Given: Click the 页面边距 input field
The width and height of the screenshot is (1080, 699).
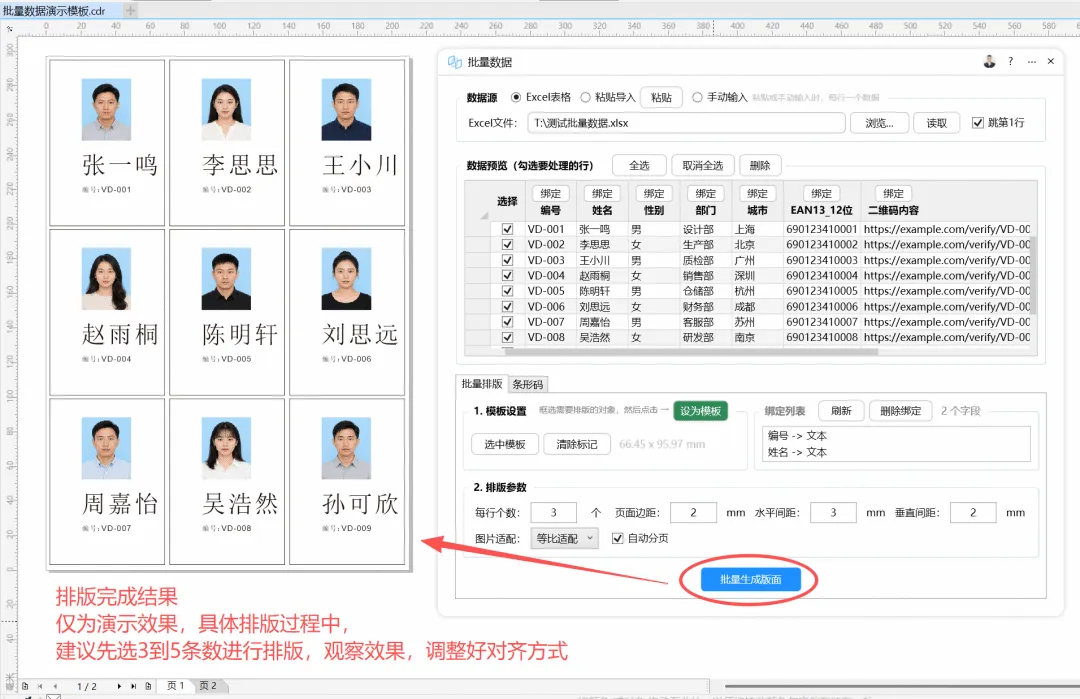Looking at the screenshot, I should tap(693, 512).
